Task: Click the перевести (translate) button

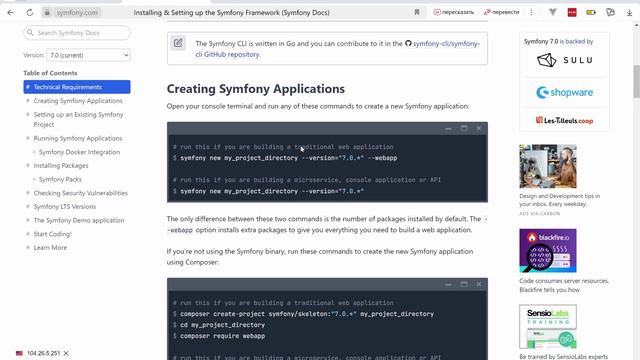Action: coord(501,12)
